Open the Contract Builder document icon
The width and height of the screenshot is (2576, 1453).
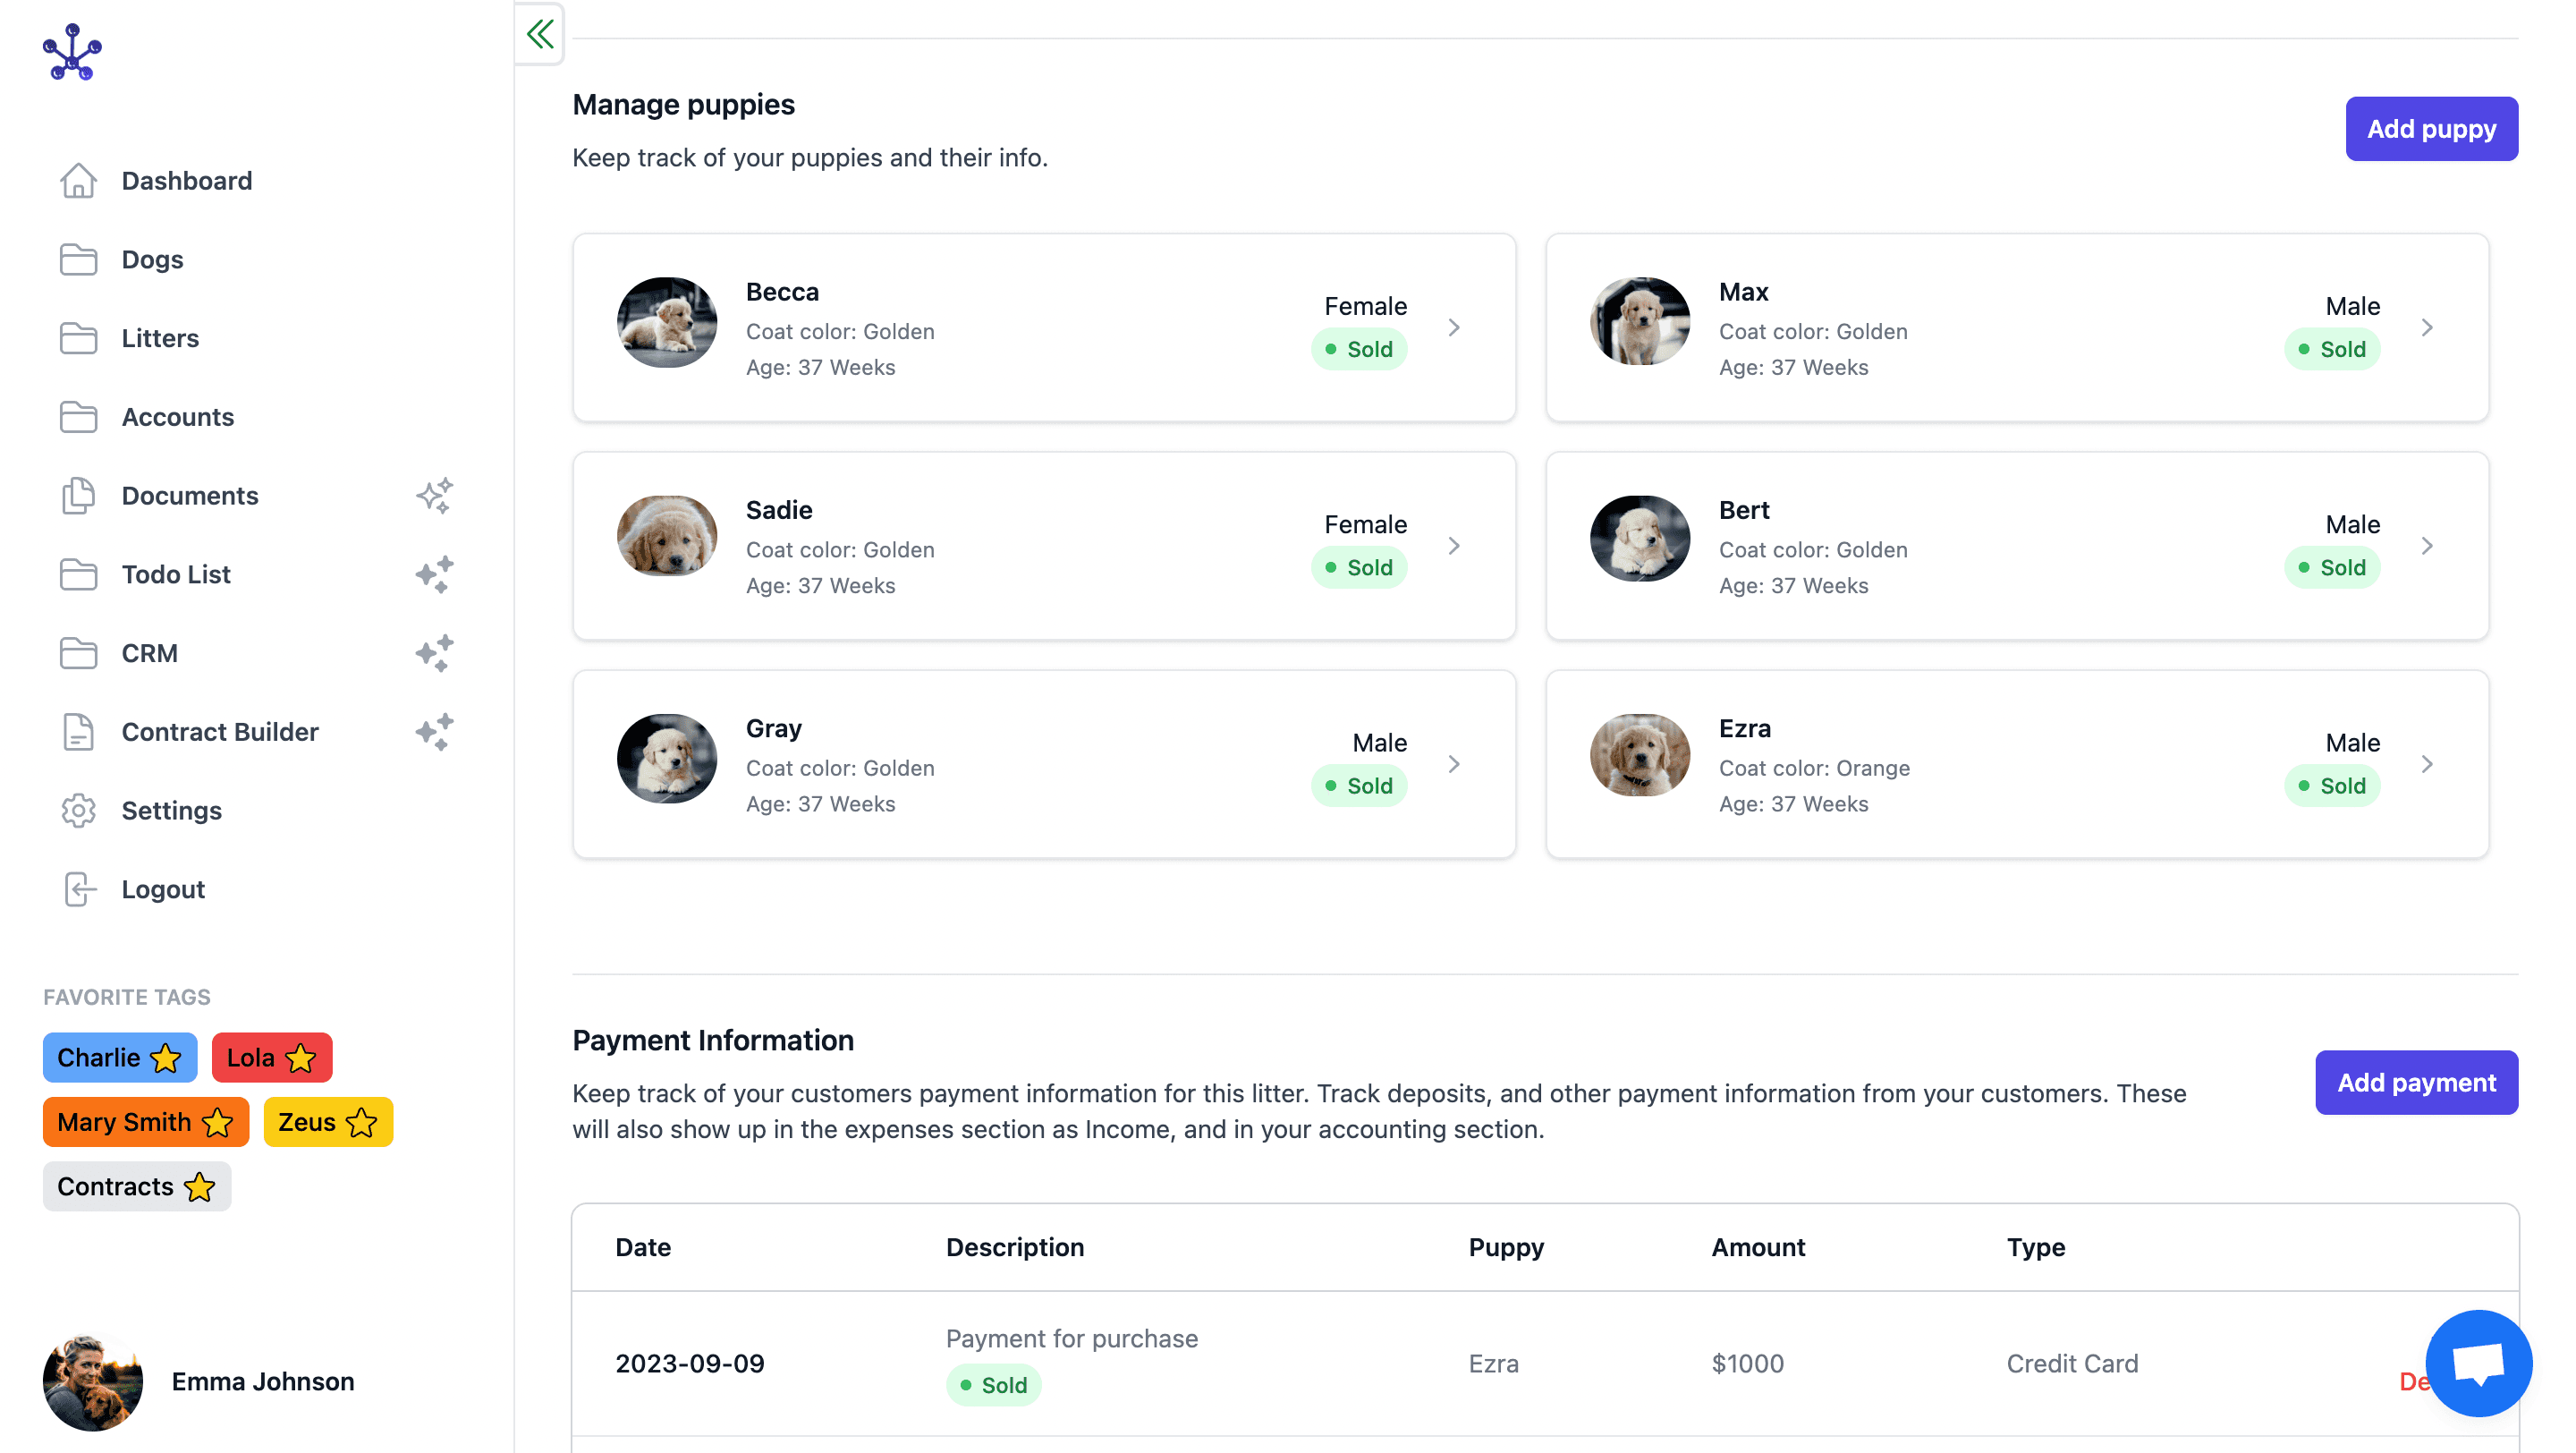[79, 731]
